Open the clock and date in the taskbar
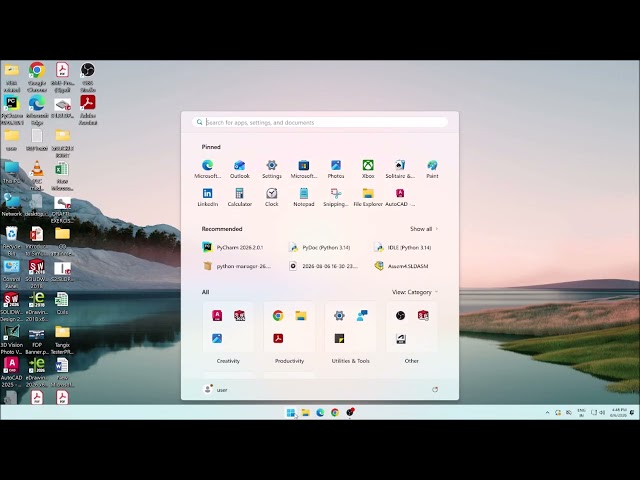Image resolution: width=640 pixels, height=480 pixels. tap(618, 413)
